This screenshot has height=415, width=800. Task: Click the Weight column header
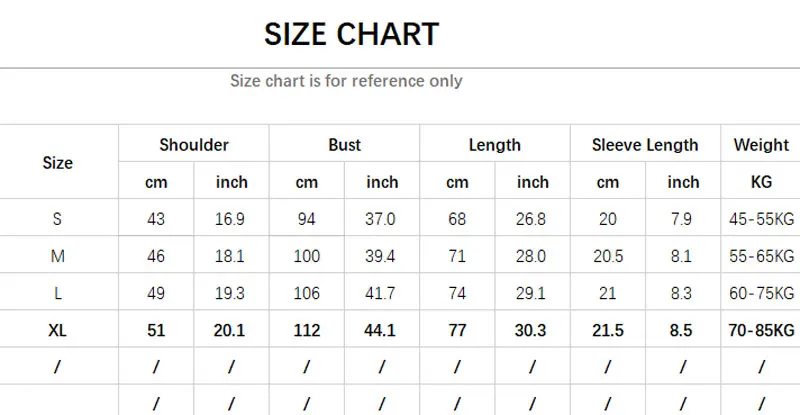(761, 145)
